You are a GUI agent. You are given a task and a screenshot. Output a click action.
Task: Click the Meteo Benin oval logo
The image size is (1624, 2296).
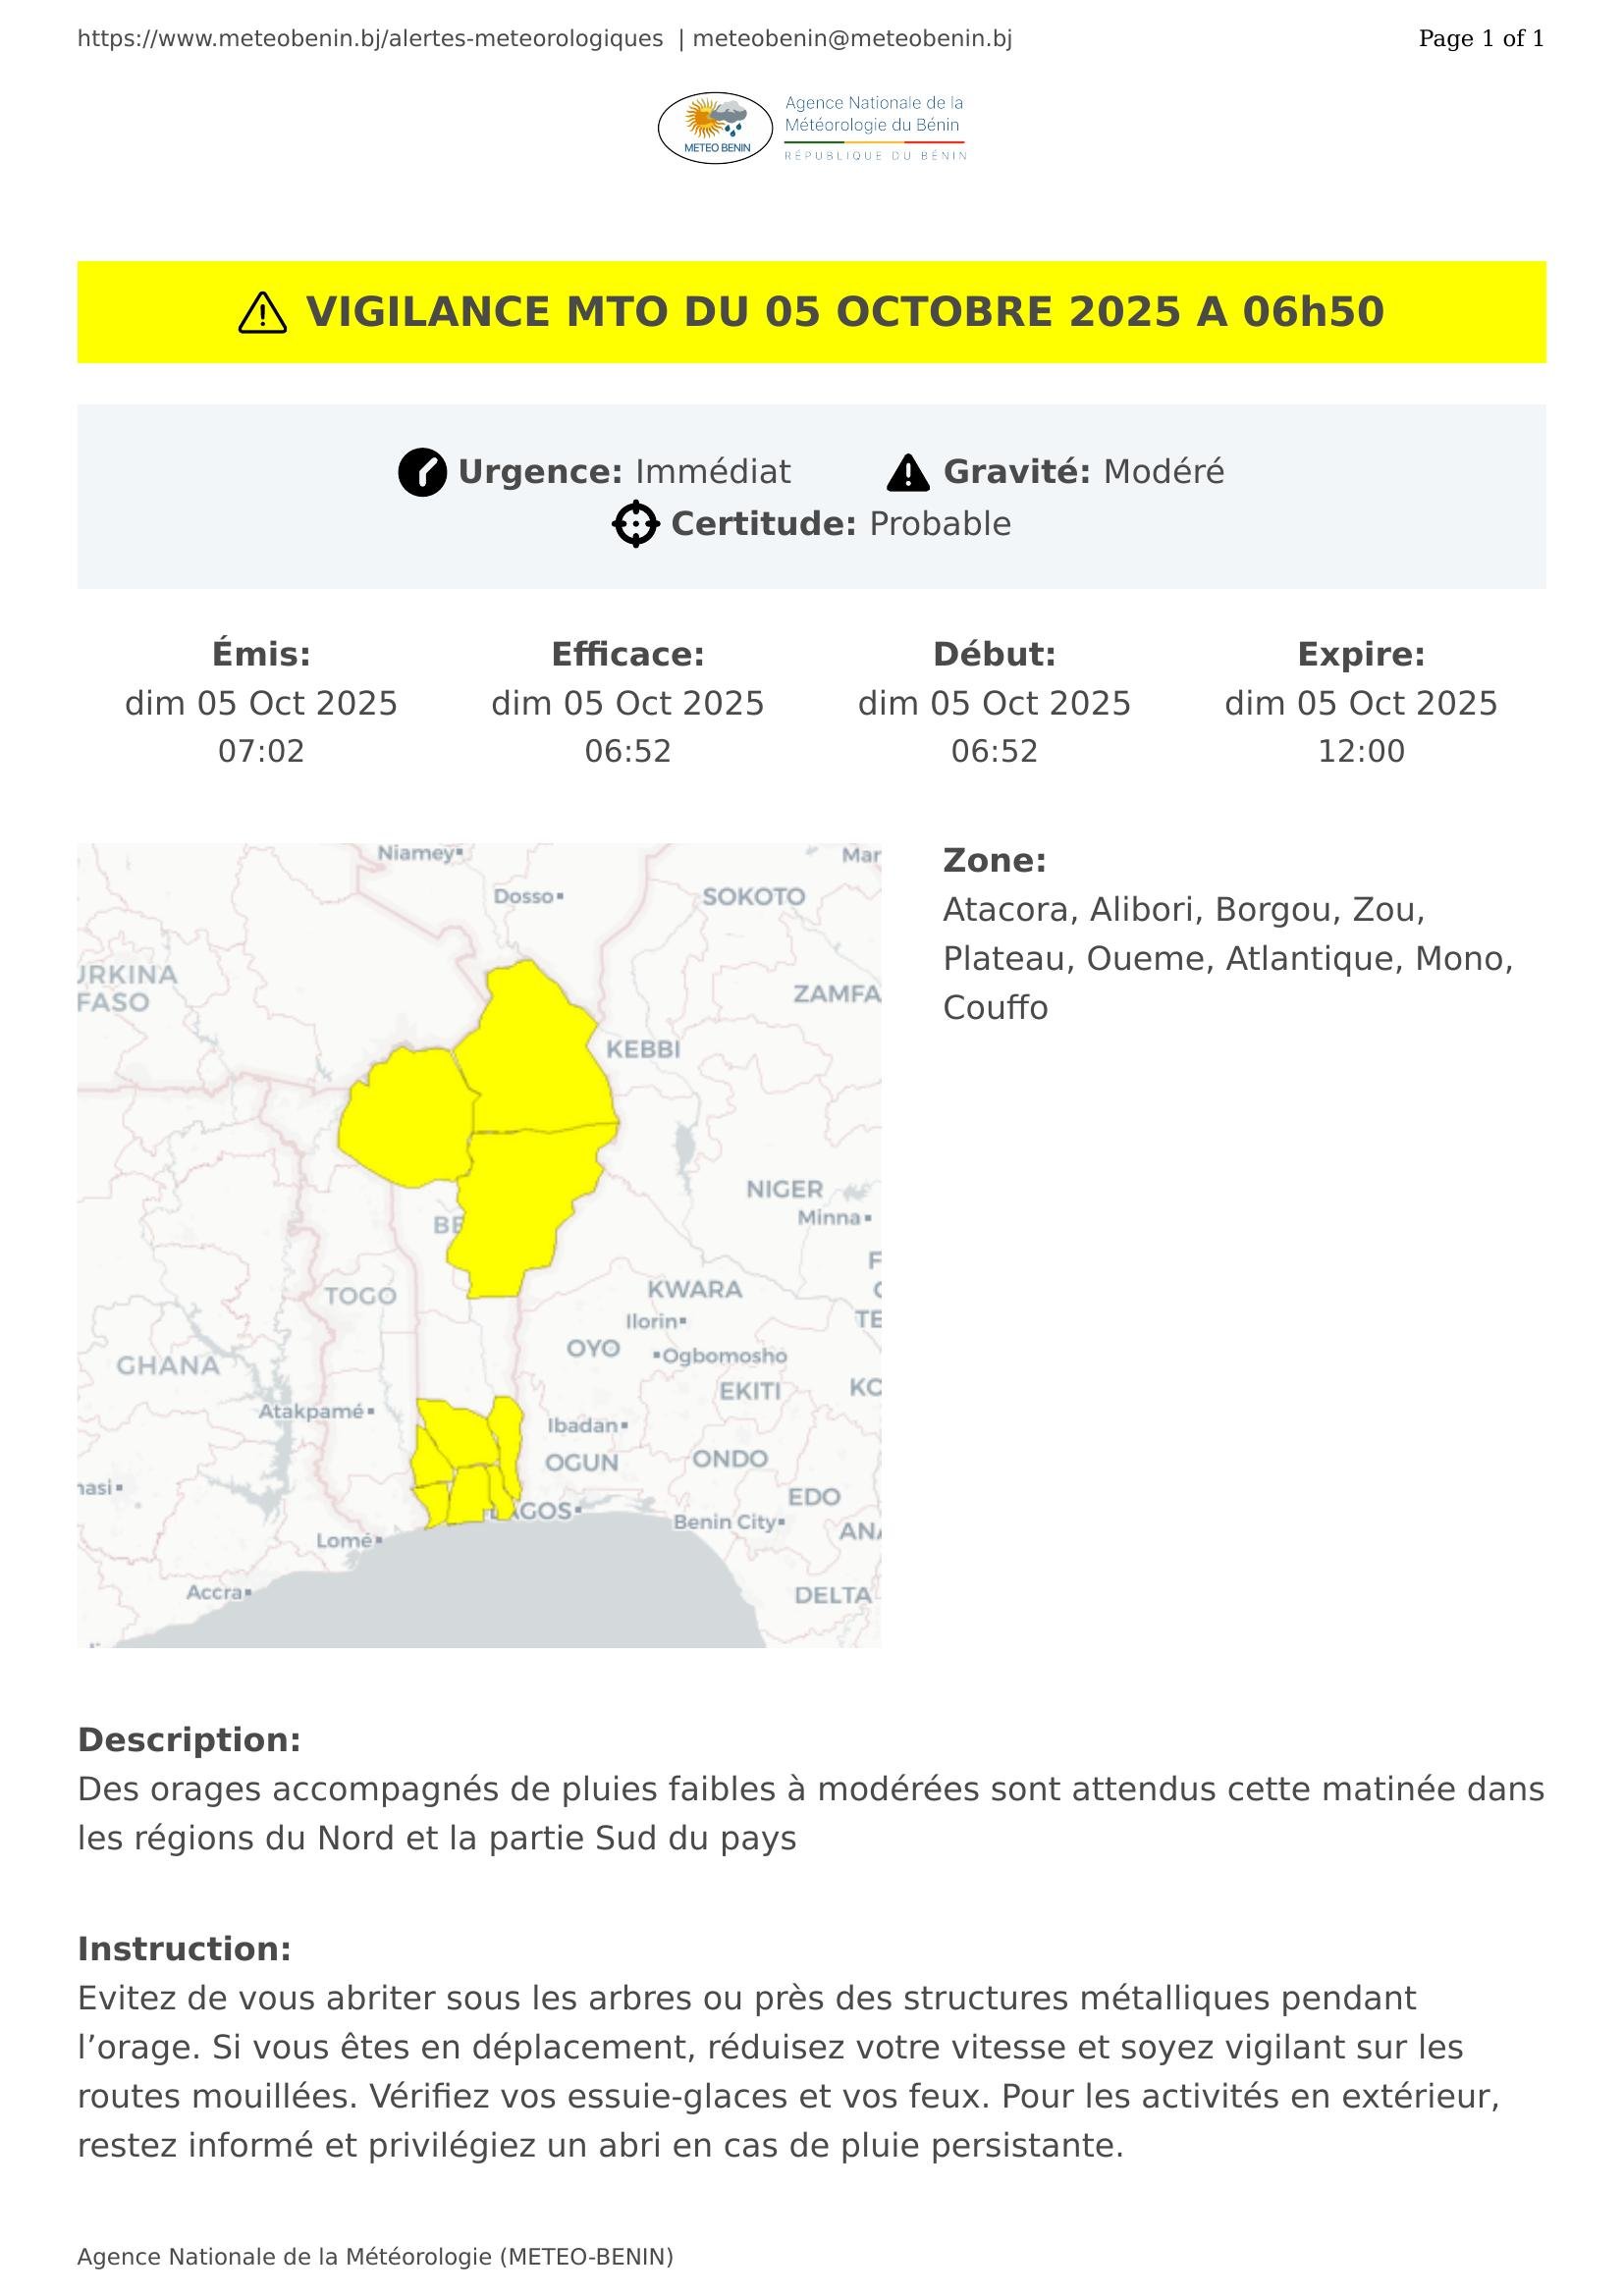[x=715, y=128]
